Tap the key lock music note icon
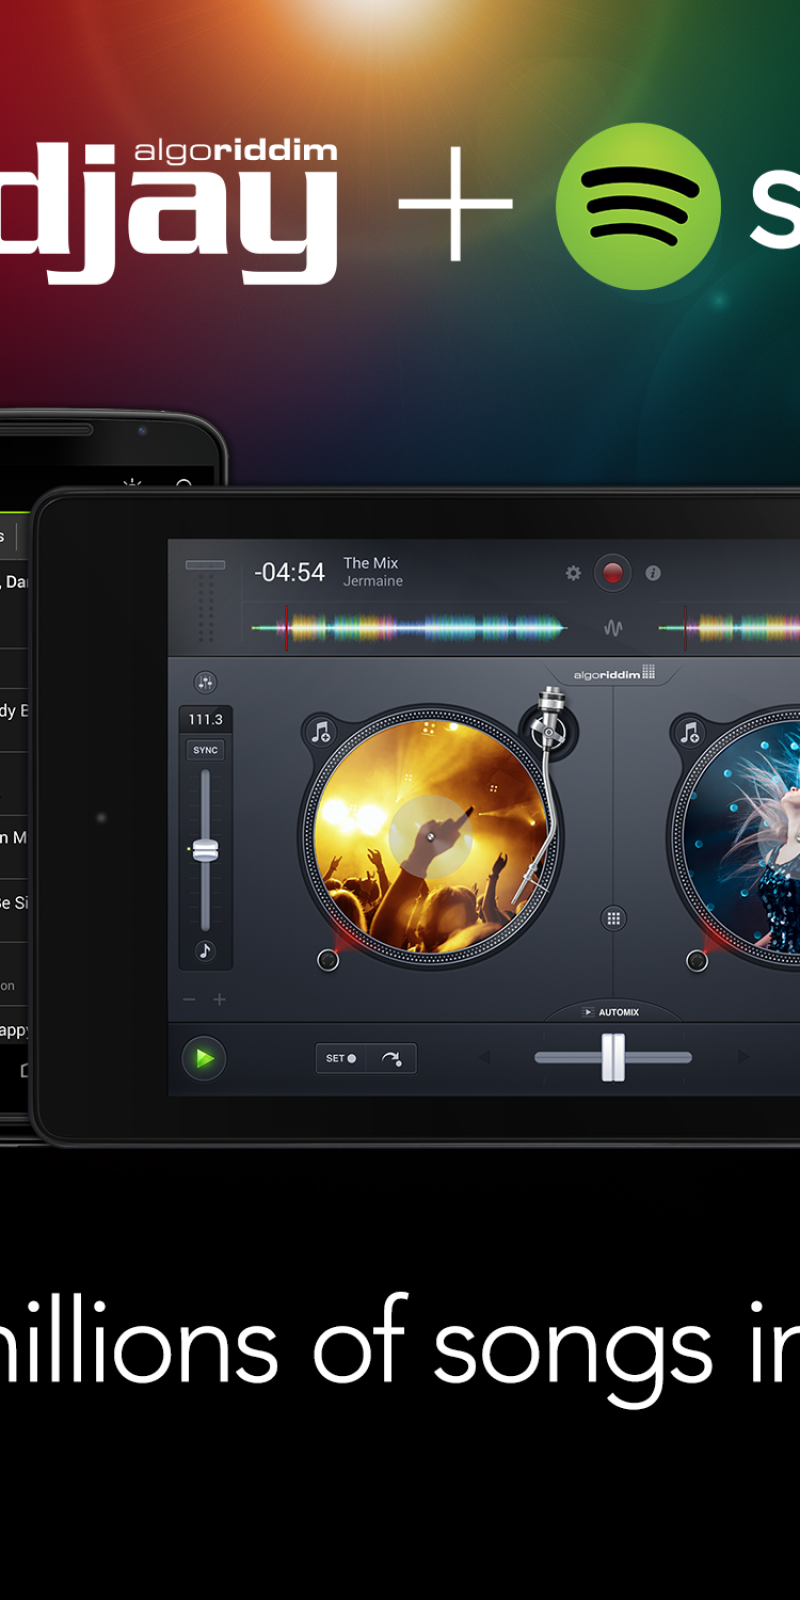Screen dimensions: 800x1600 pyautogui.click(x=205, y=950)
